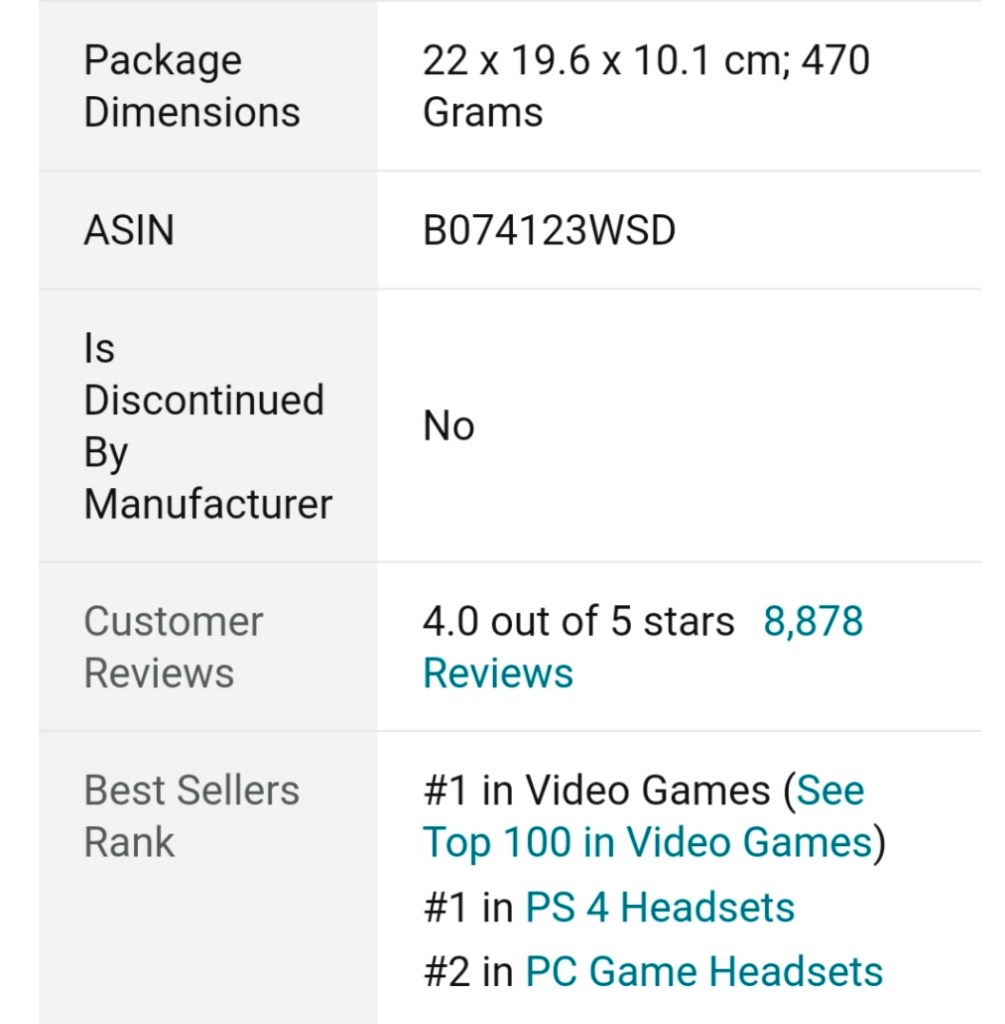Viewport: 1005px width, 1024px height.
Task: Open the PS 4 Headsets category link
Action: pos(660,908)
